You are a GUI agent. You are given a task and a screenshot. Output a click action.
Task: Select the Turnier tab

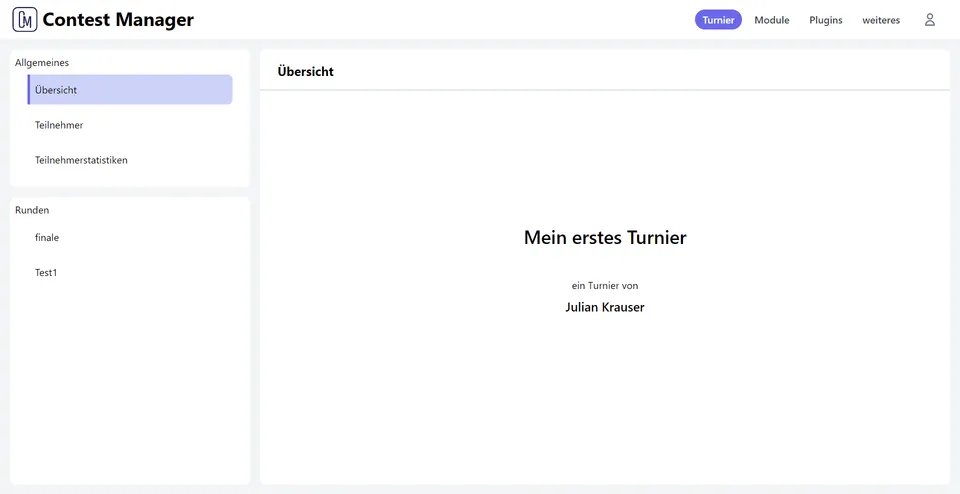718,20
